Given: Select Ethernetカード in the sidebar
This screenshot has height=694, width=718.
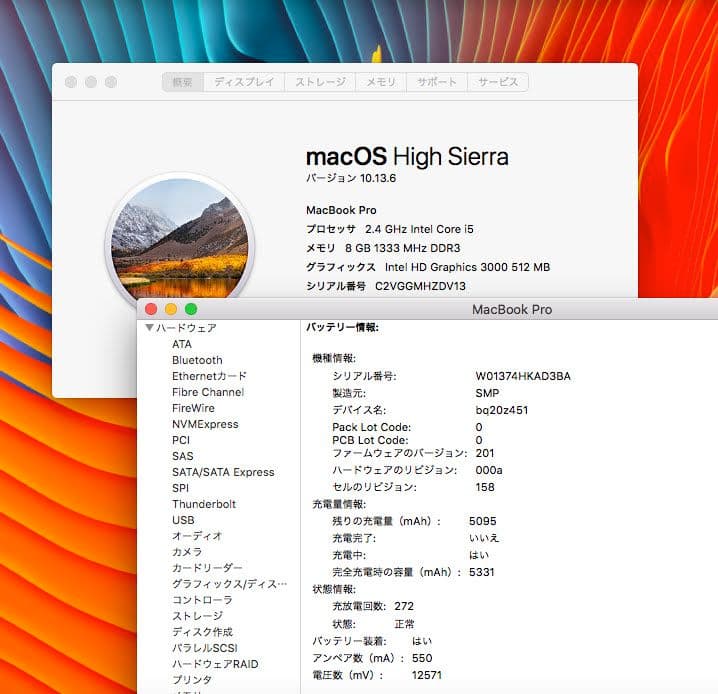Looking at the screenshot, I should click(209, 376).
